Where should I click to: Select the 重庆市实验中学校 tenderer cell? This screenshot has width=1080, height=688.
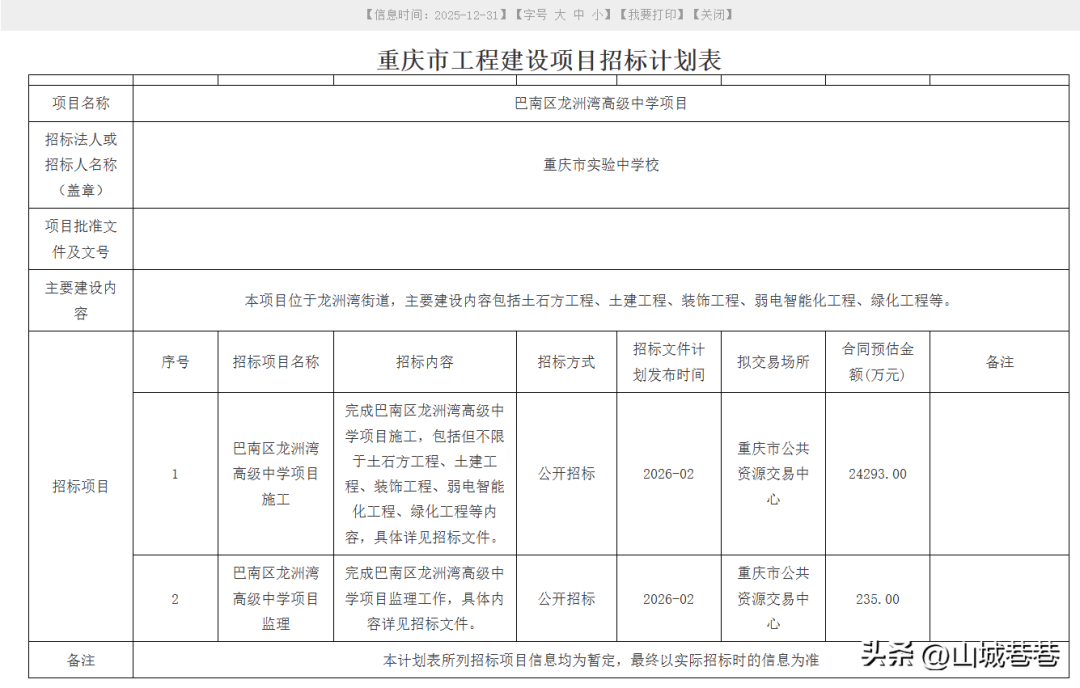point(601,165)
